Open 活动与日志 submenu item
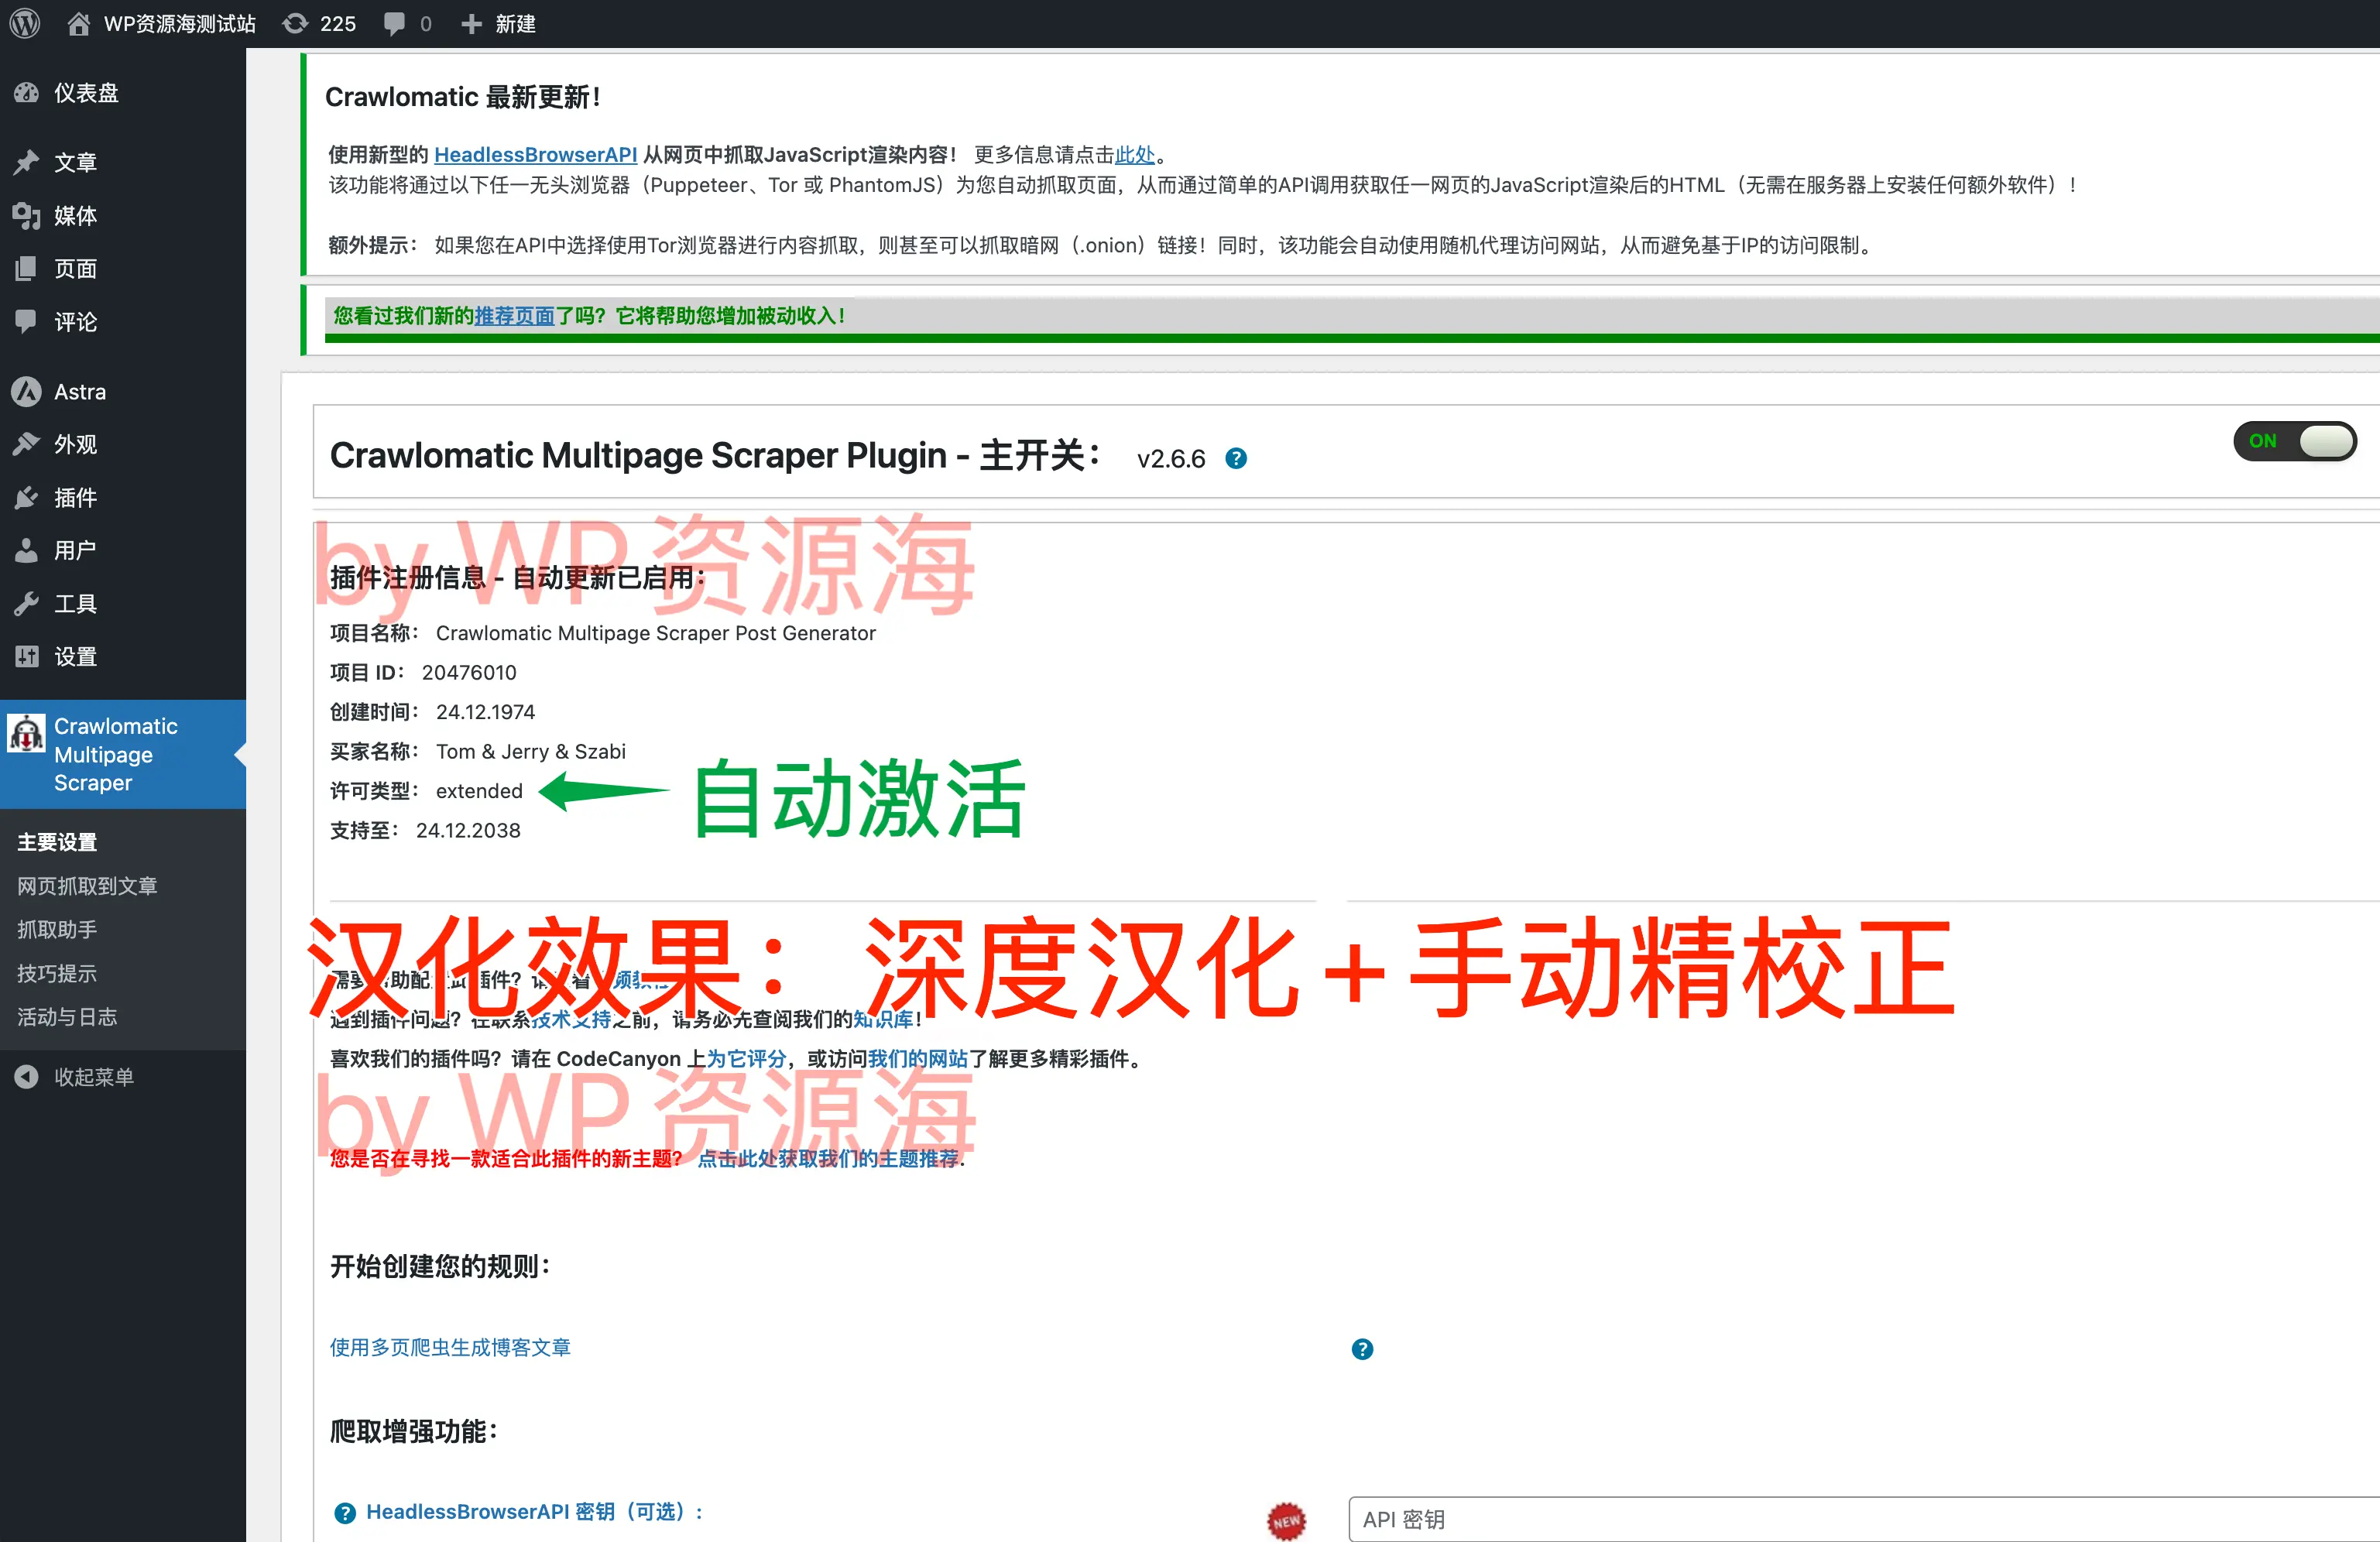 [67, 1017]
